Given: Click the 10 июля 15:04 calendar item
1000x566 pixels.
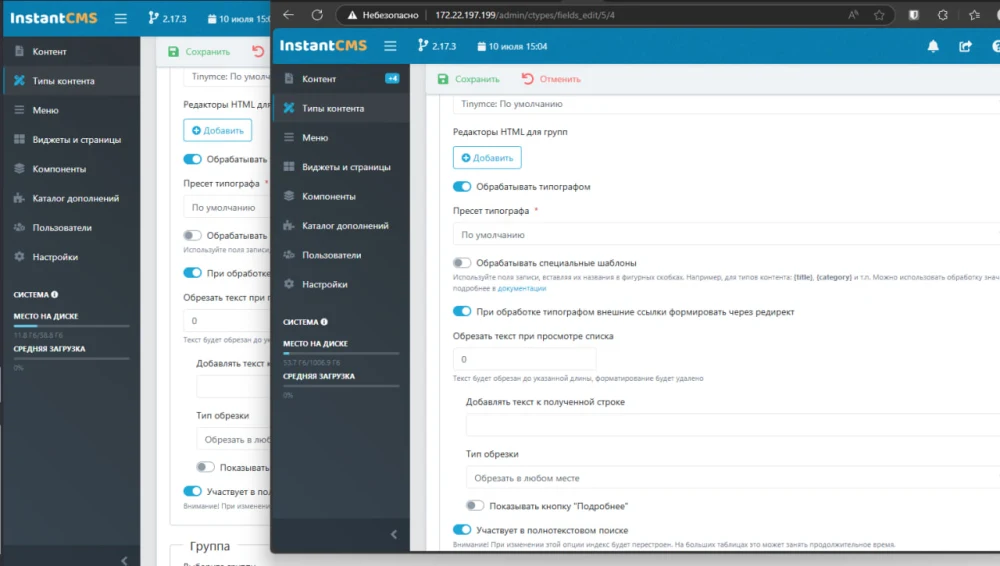Looking at the screenshot, I should pos(512,46).
